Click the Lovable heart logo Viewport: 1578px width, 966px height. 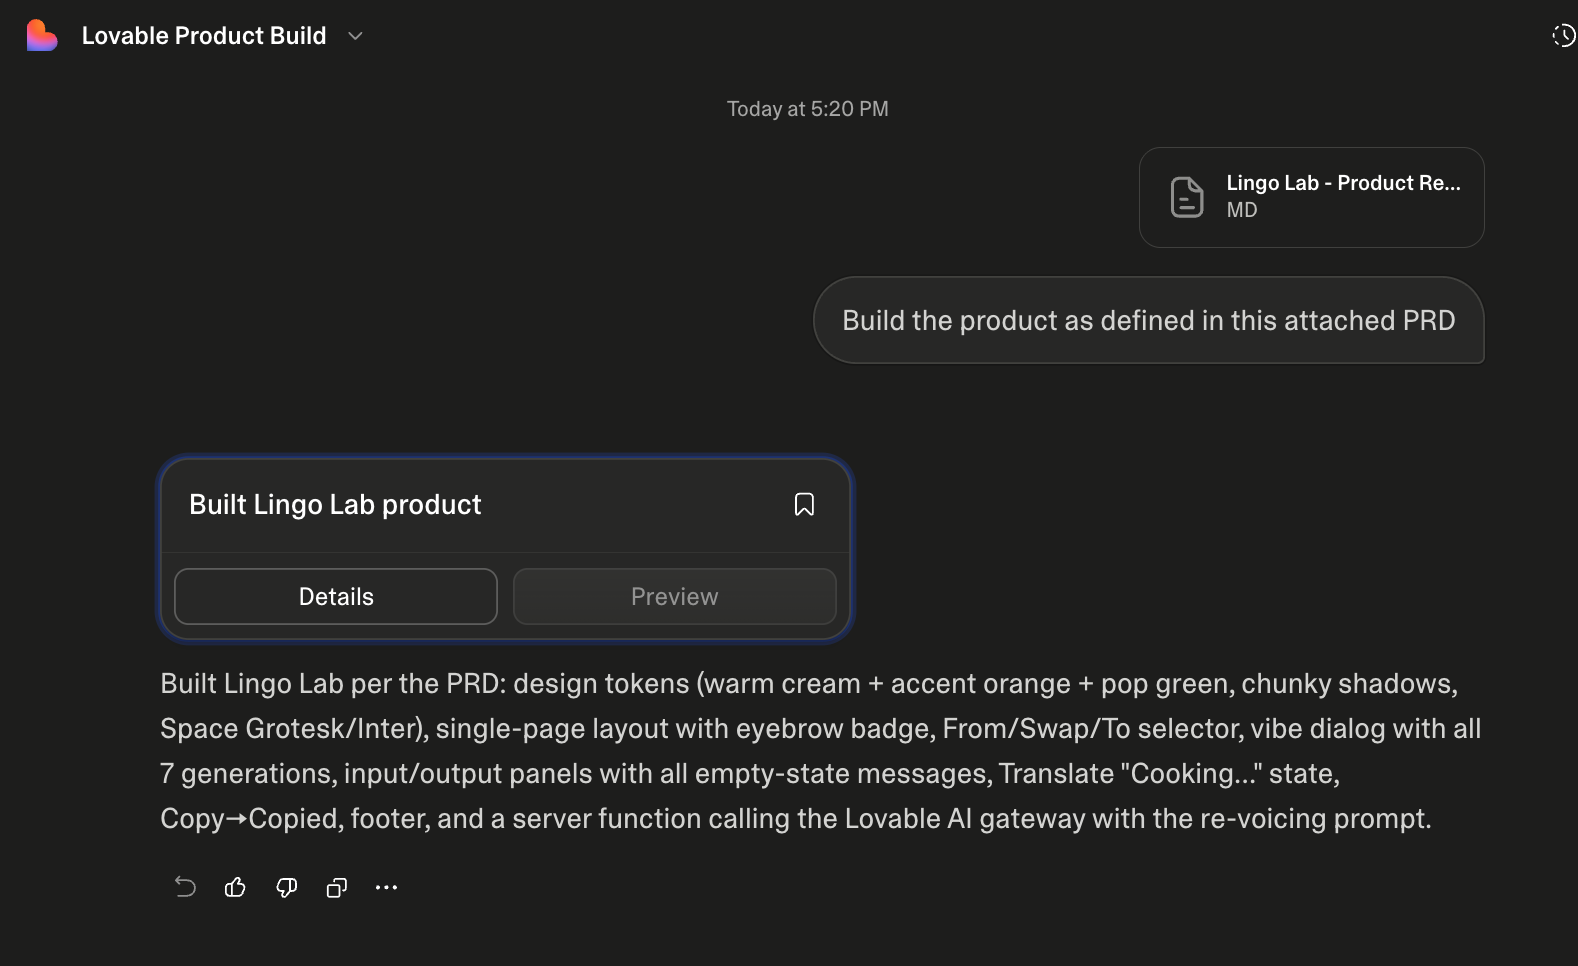point(41,36)
